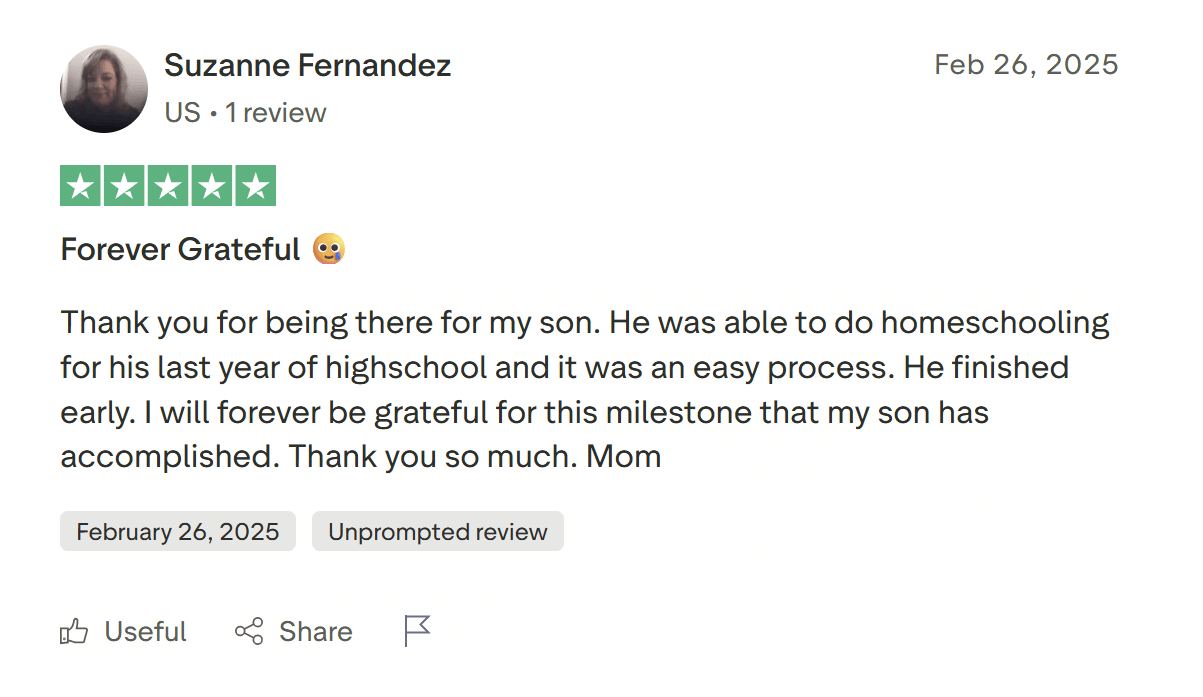This screenshot has height=697, width=1203.
Task: Open the 'Forever Grateful' review title
Action: (180, 249)
